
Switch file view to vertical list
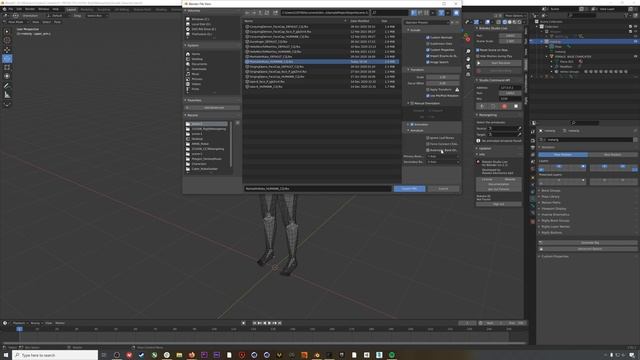414,13
